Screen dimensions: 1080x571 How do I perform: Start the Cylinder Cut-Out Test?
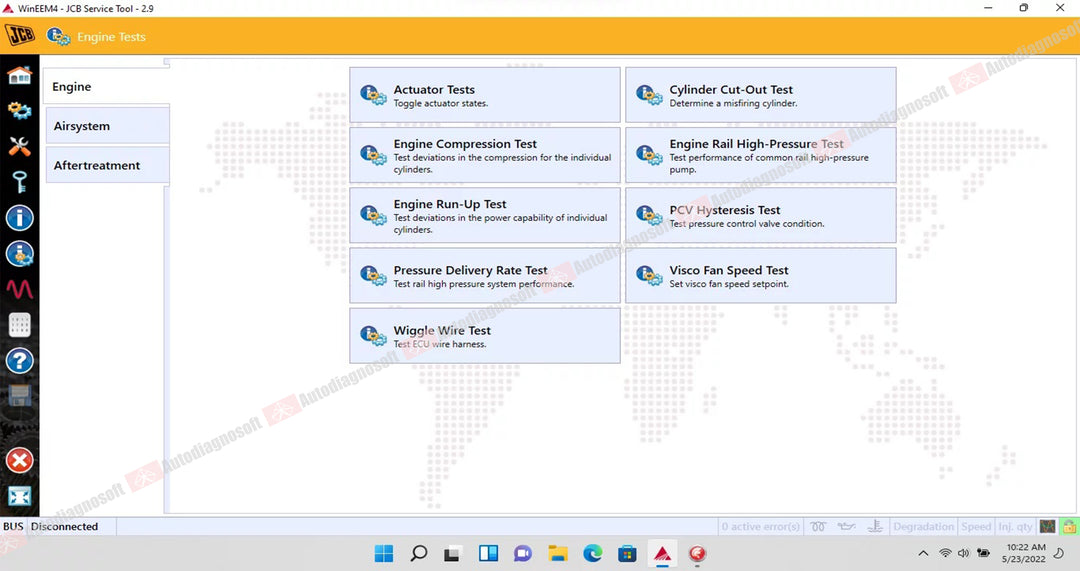coord(760,95)
